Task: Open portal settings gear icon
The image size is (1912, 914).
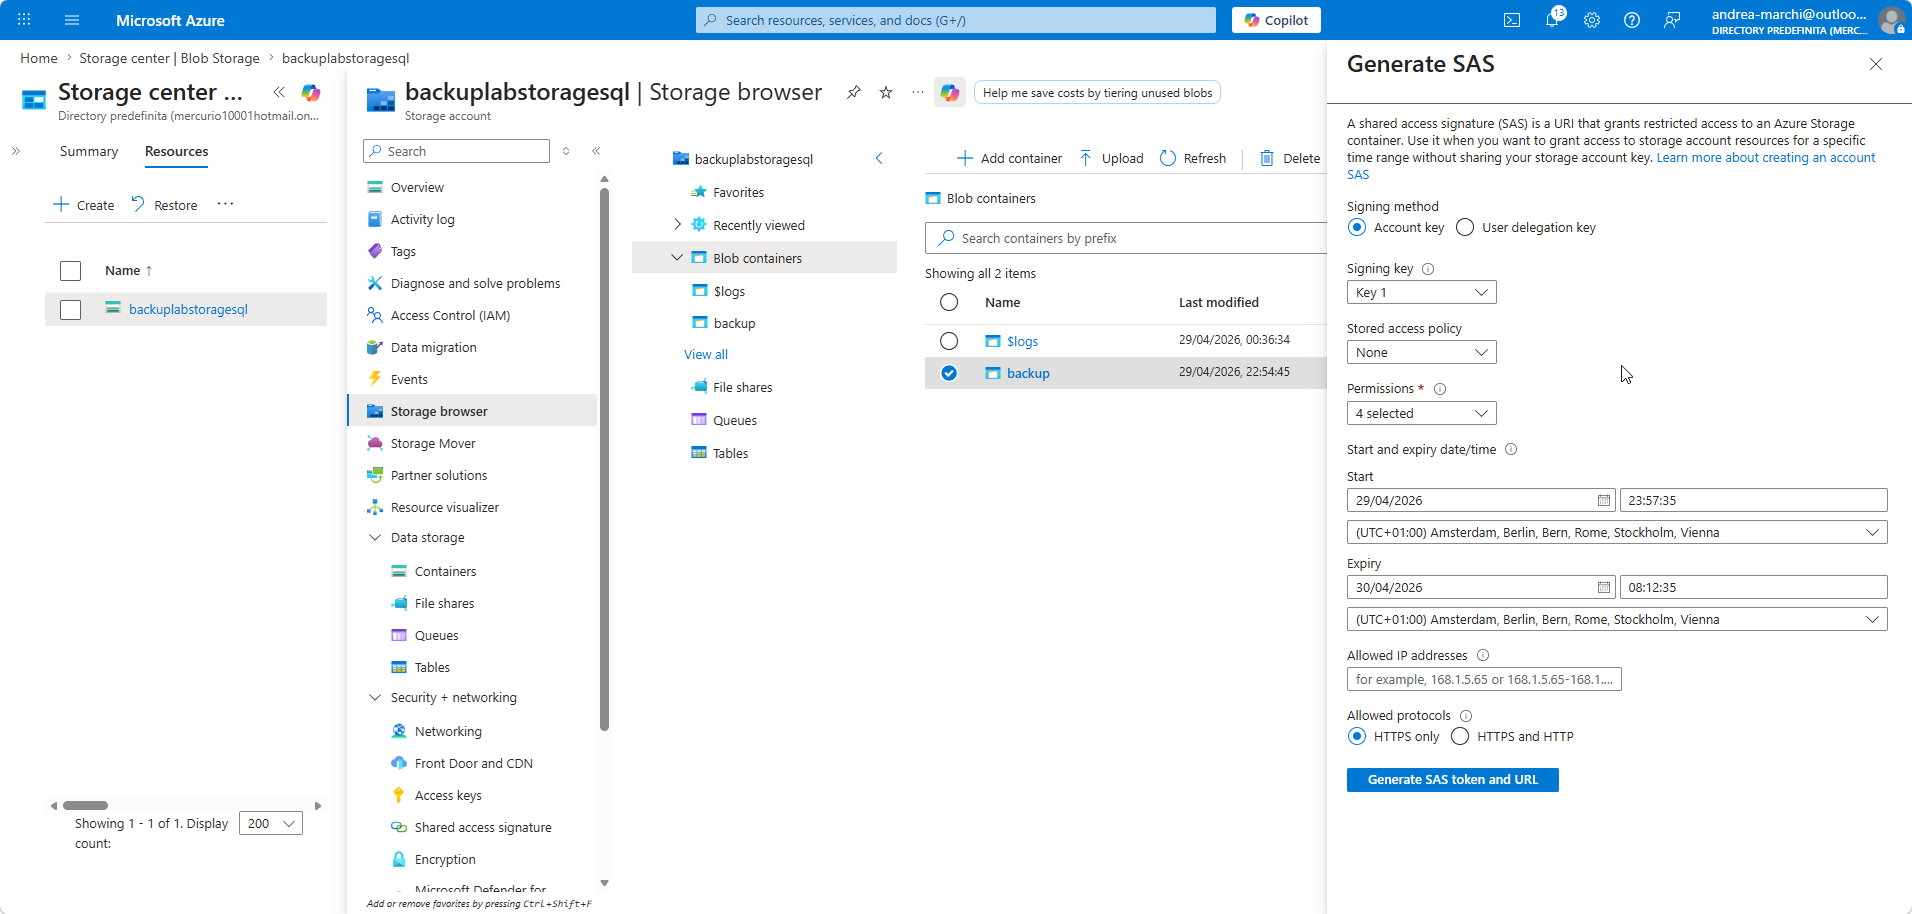Action: pos(1592,20)
